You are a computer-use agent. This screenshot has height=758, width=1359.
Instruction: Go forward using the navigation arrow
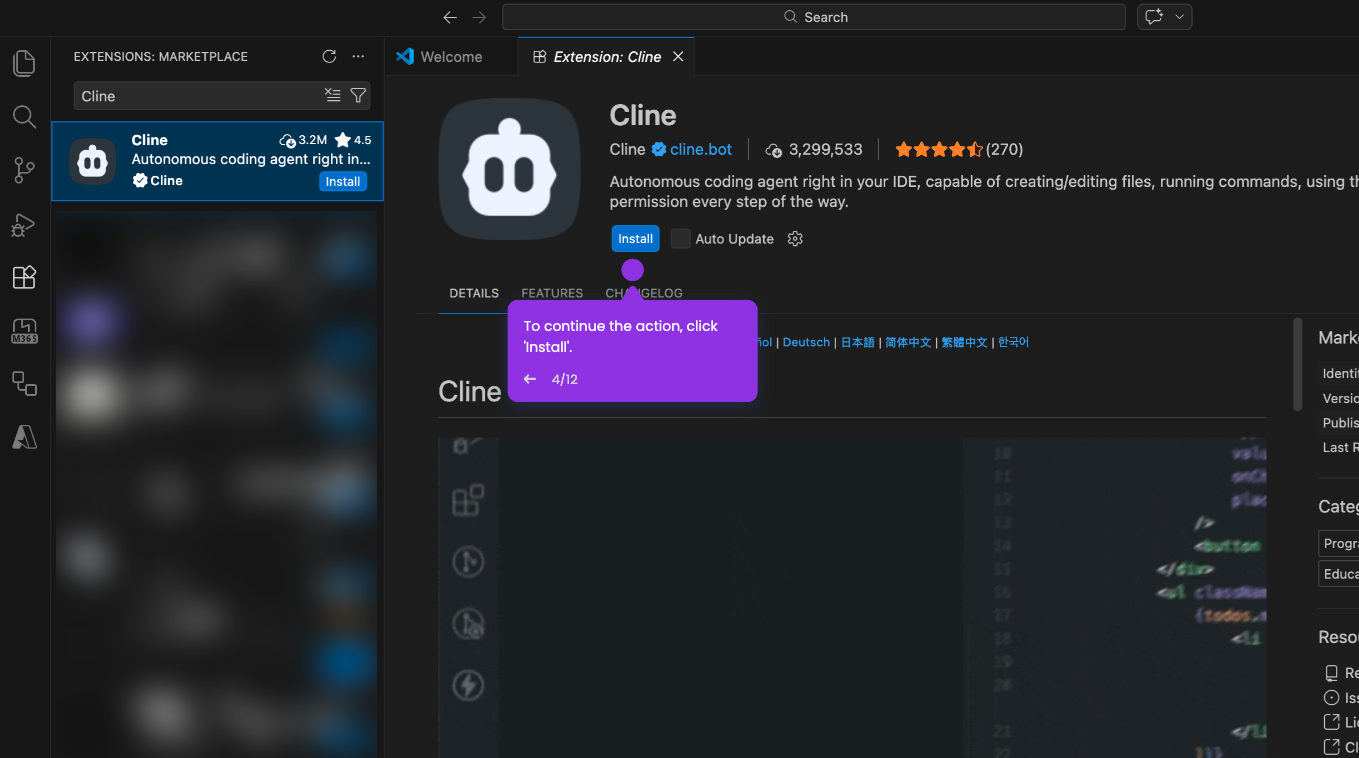[479, 17]
